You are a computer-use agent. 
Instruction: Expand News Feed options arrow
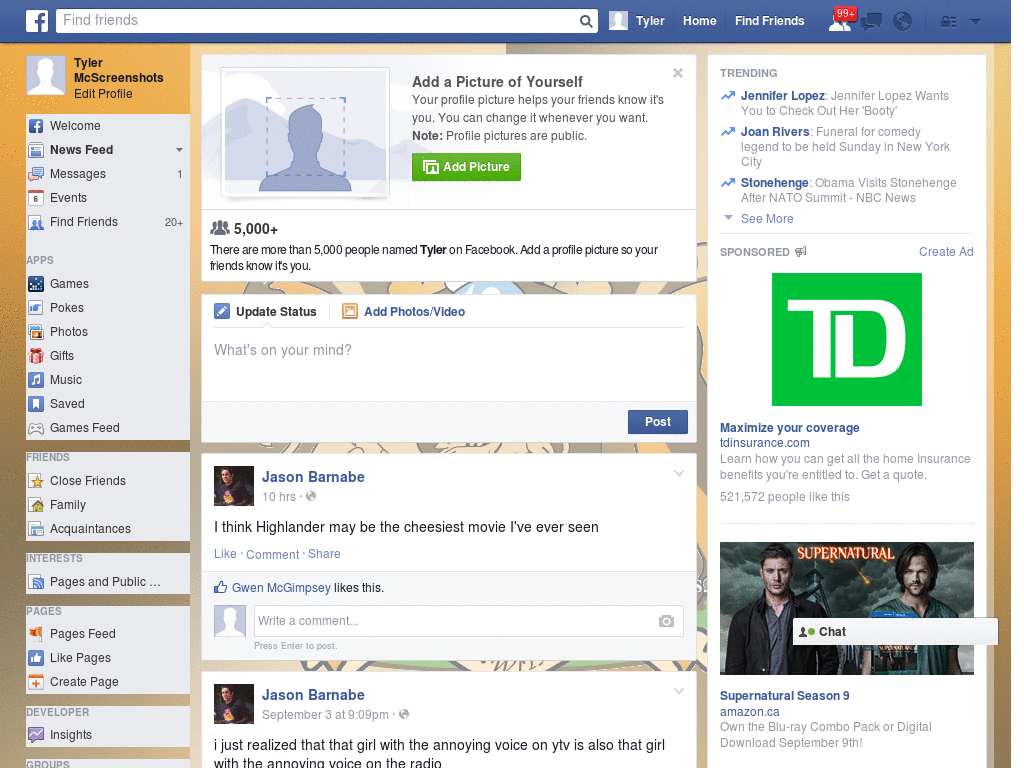click(x=180, y=150)
